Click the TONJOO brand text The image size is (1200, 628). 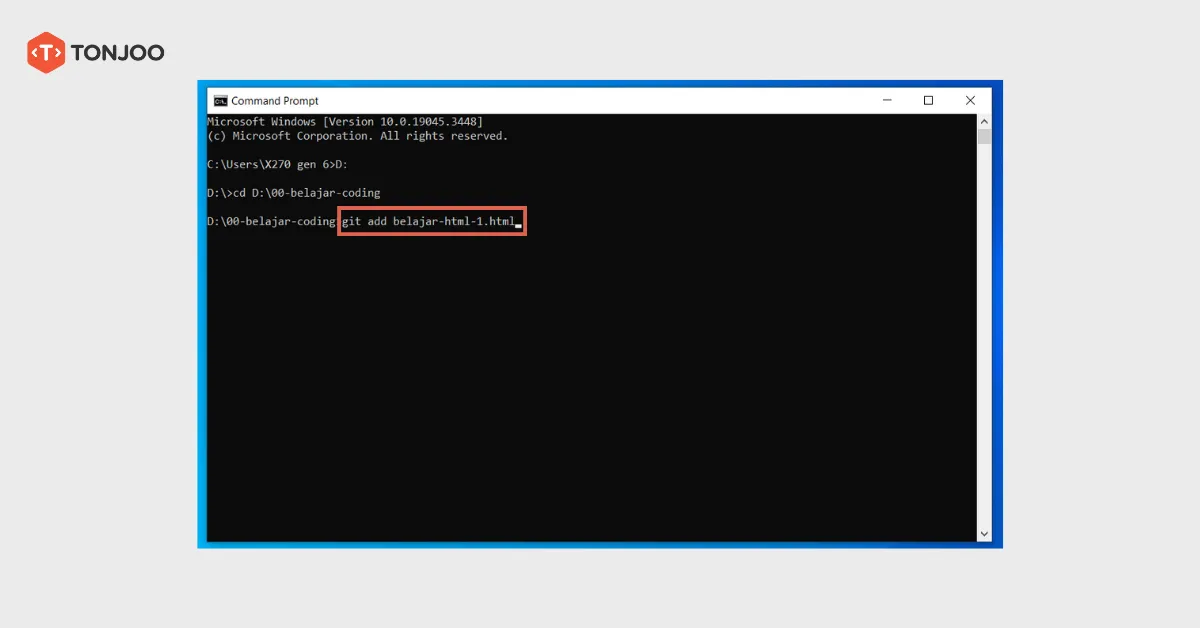(117, 53)
